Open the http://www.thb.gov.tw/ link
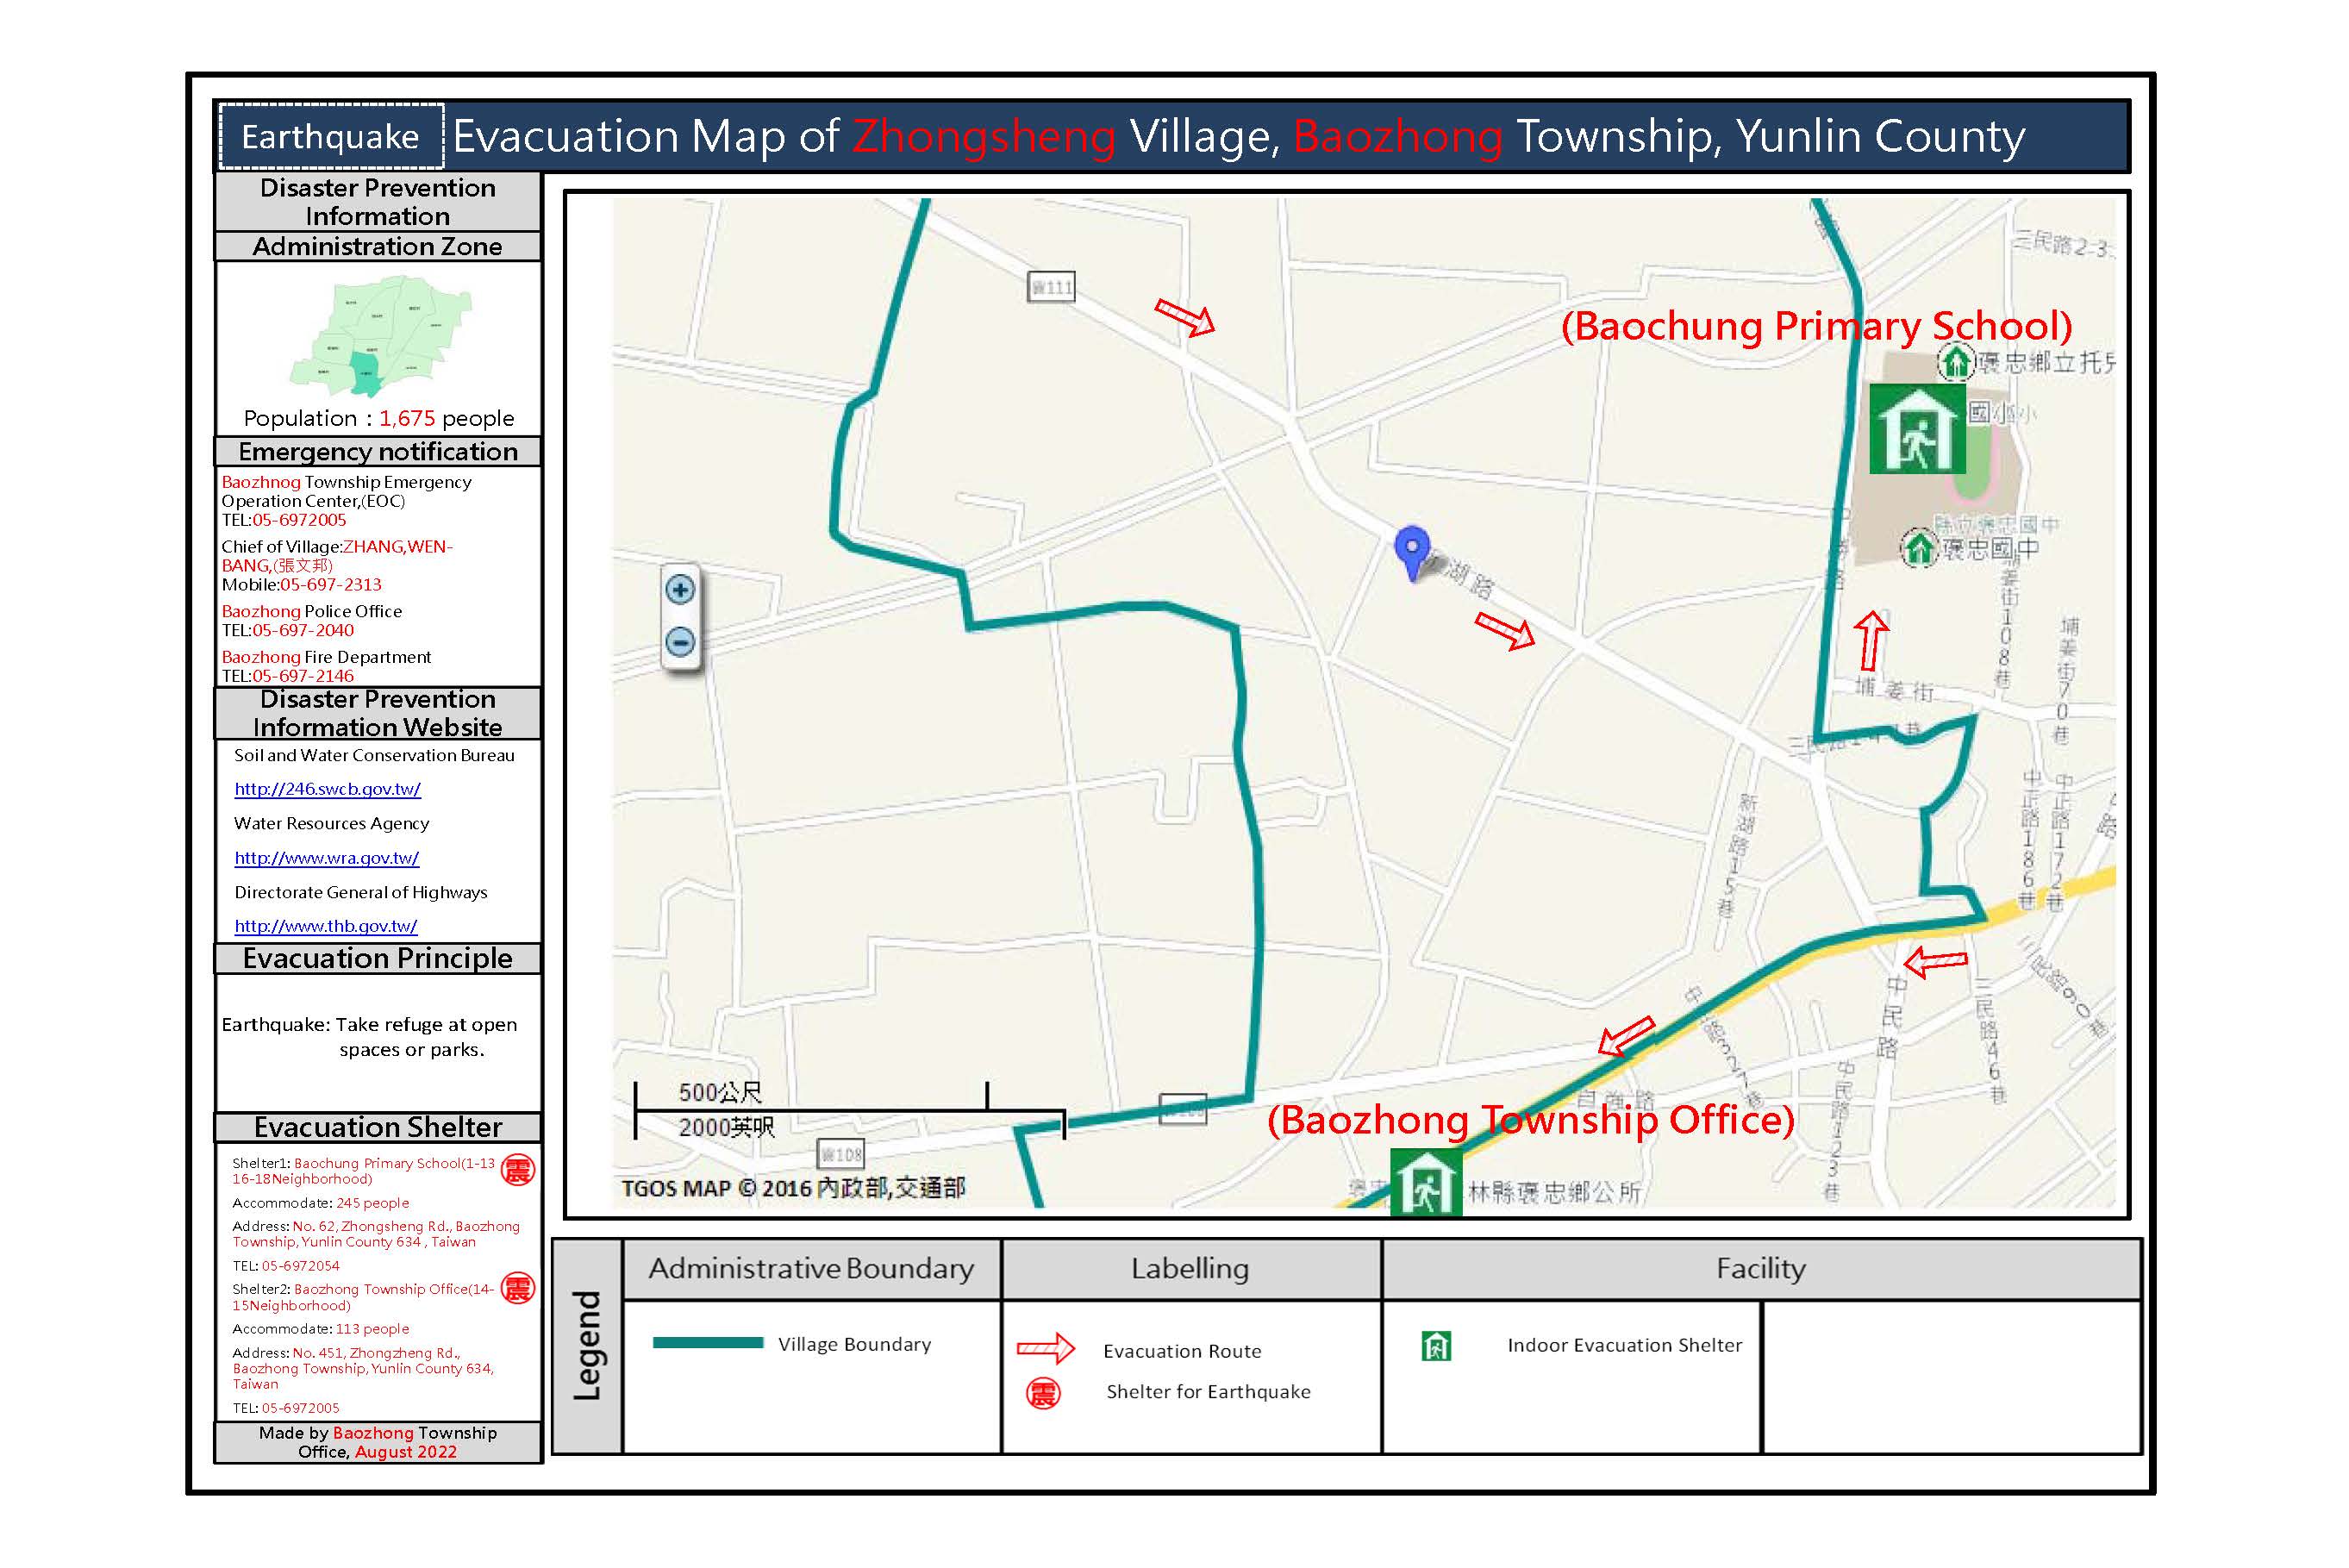This screenshot has width=2349, height=1568. [x=325, y=926]
